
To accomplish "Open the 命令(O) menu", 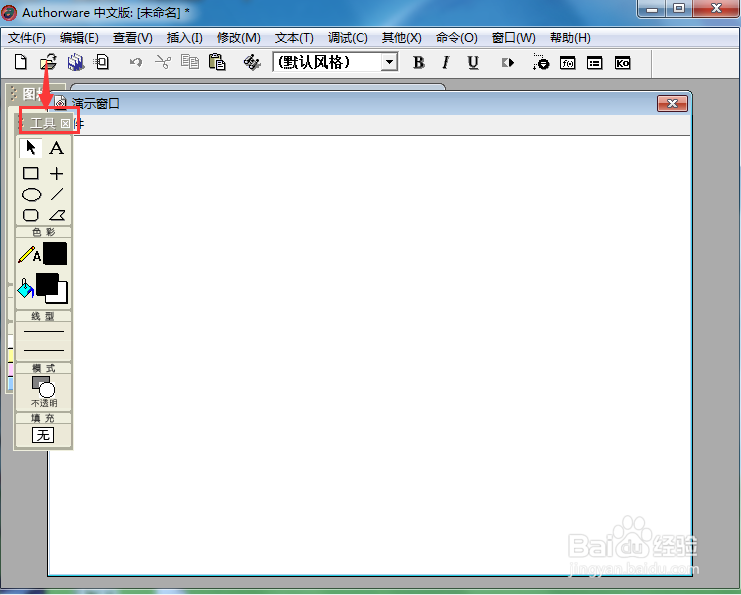I will pyautogui.click(x=457, y=38).
